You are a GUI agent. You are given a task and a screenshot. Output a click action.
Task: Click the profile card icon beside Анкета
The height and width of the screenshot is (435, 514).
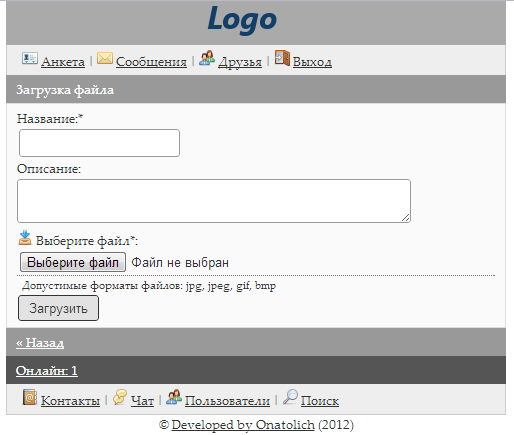[30, 58]
